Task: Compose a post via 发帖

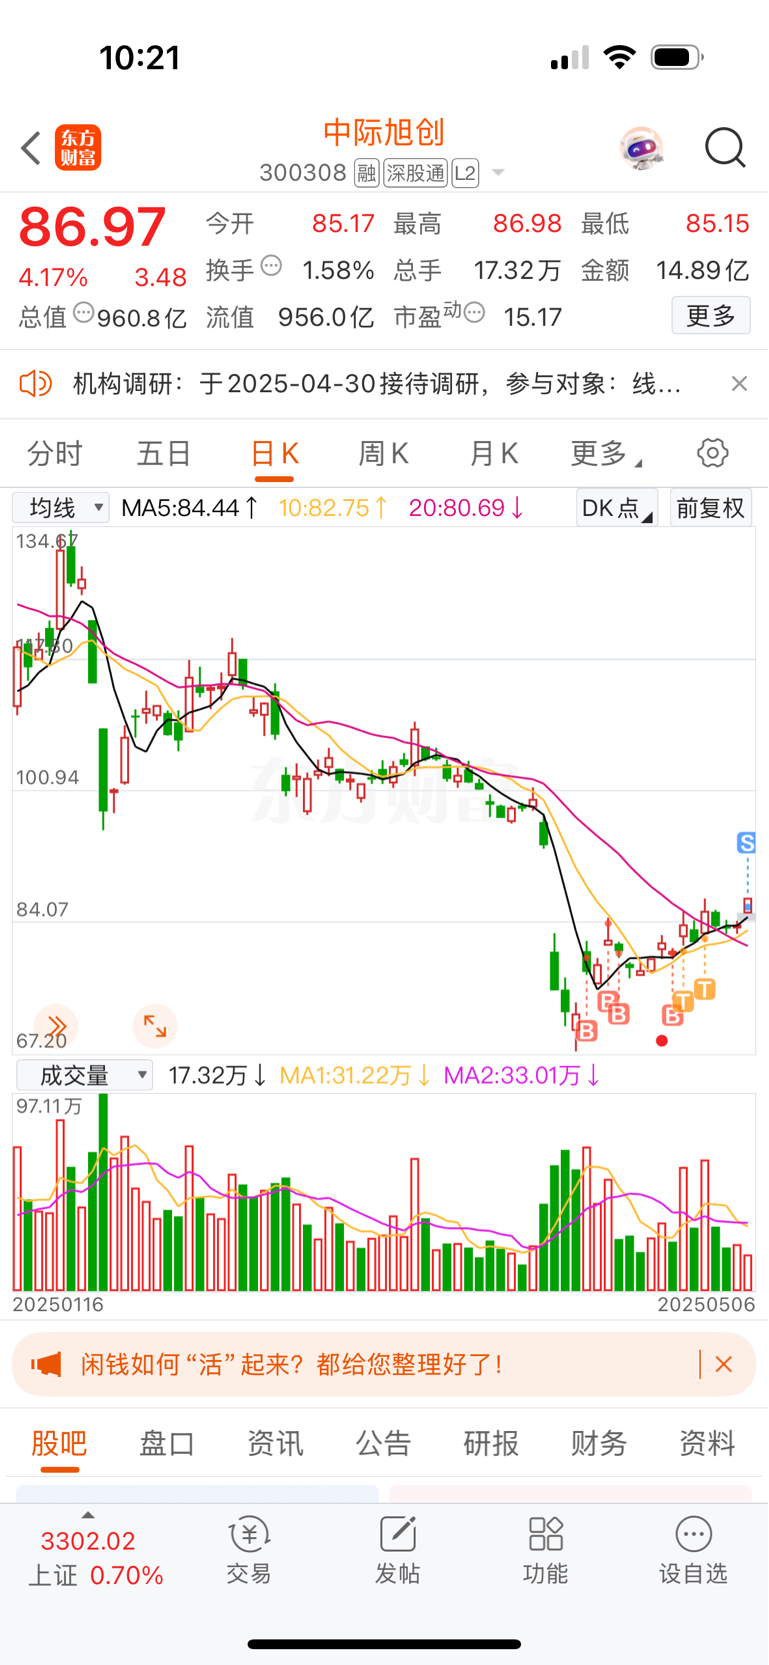Action: tap(397, 1551)
